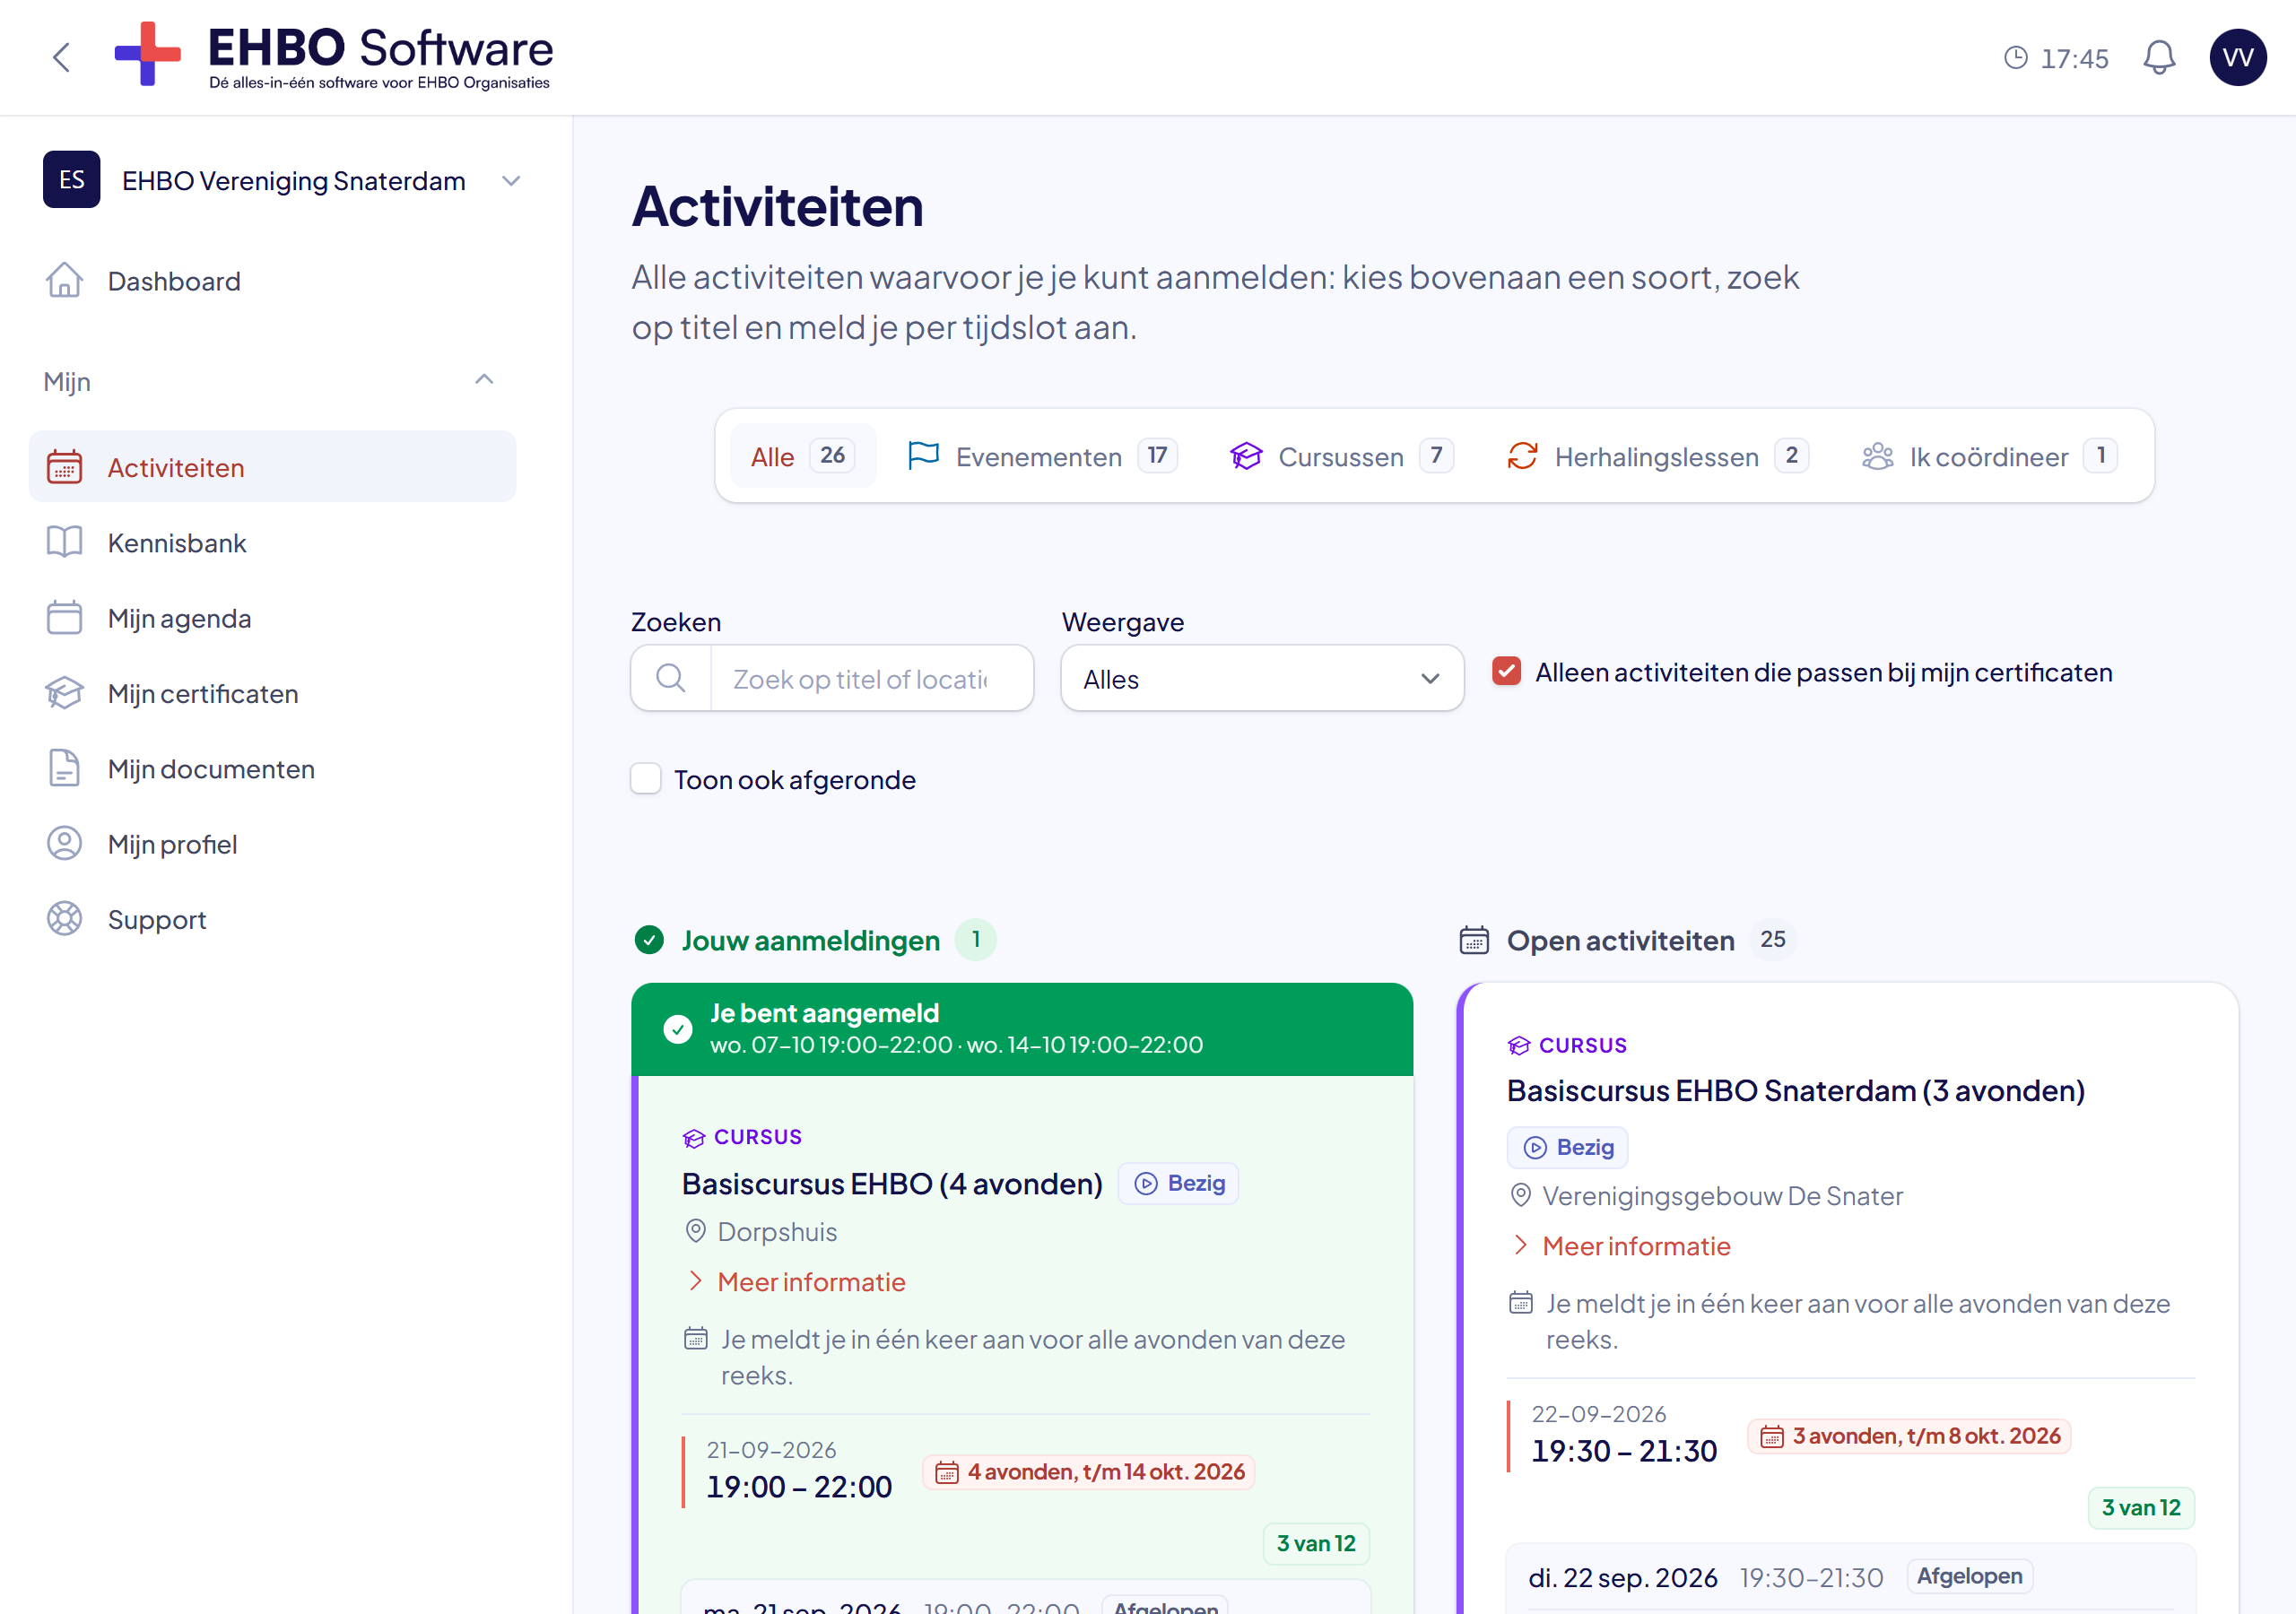Image resolution: width=2296 pixels, height=1614 pixels.
Task: Open Mijn agenda from the sidebar
Action: point(272,618)
